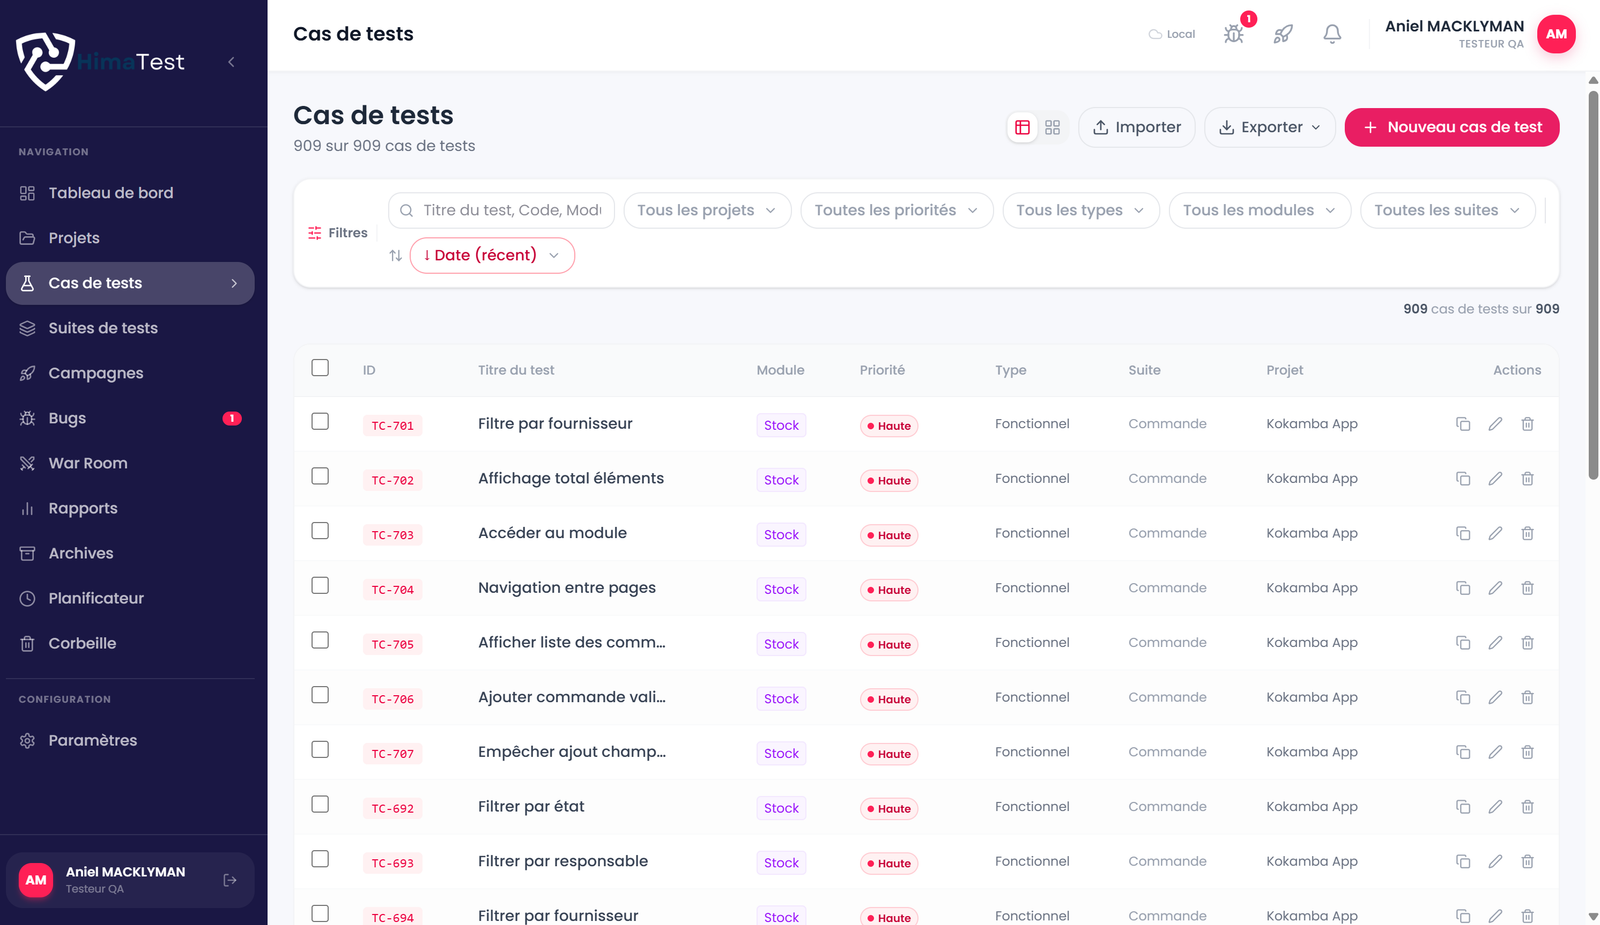Duplicate test case TC-693
This screenshot has width=1600, height=925.
[x=1463, y=861]
